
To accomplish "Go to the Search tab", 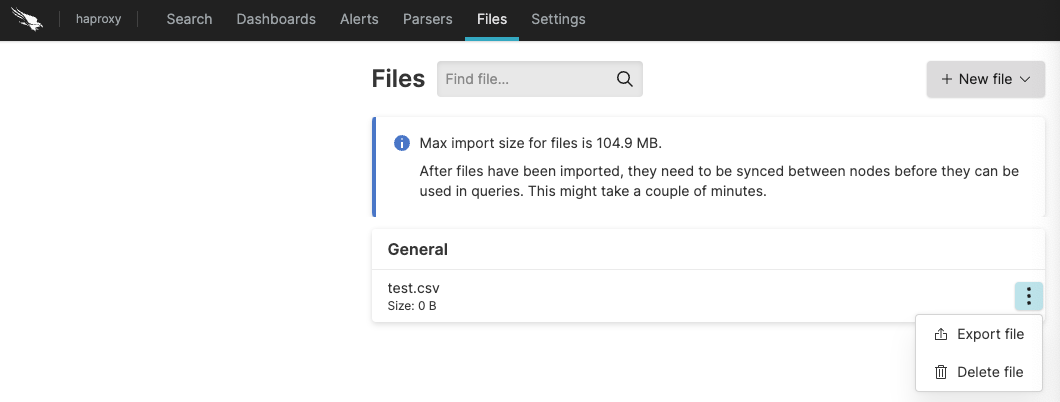I will tap(189, 20).
